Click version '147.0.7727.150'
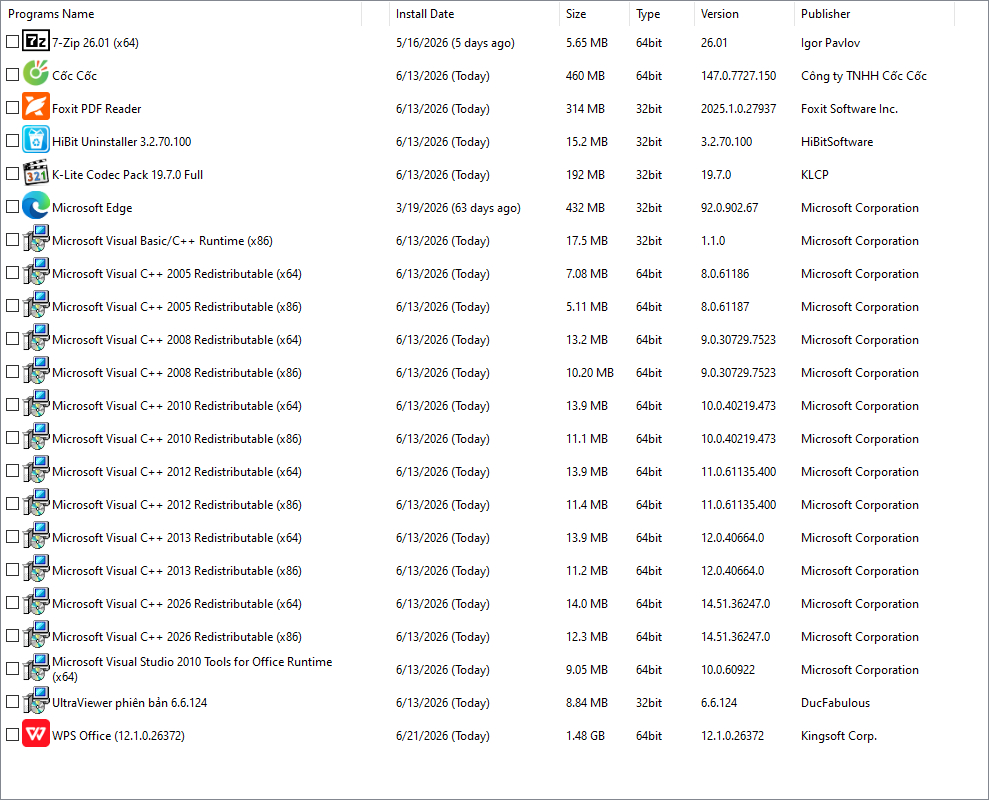 (738, 76)
